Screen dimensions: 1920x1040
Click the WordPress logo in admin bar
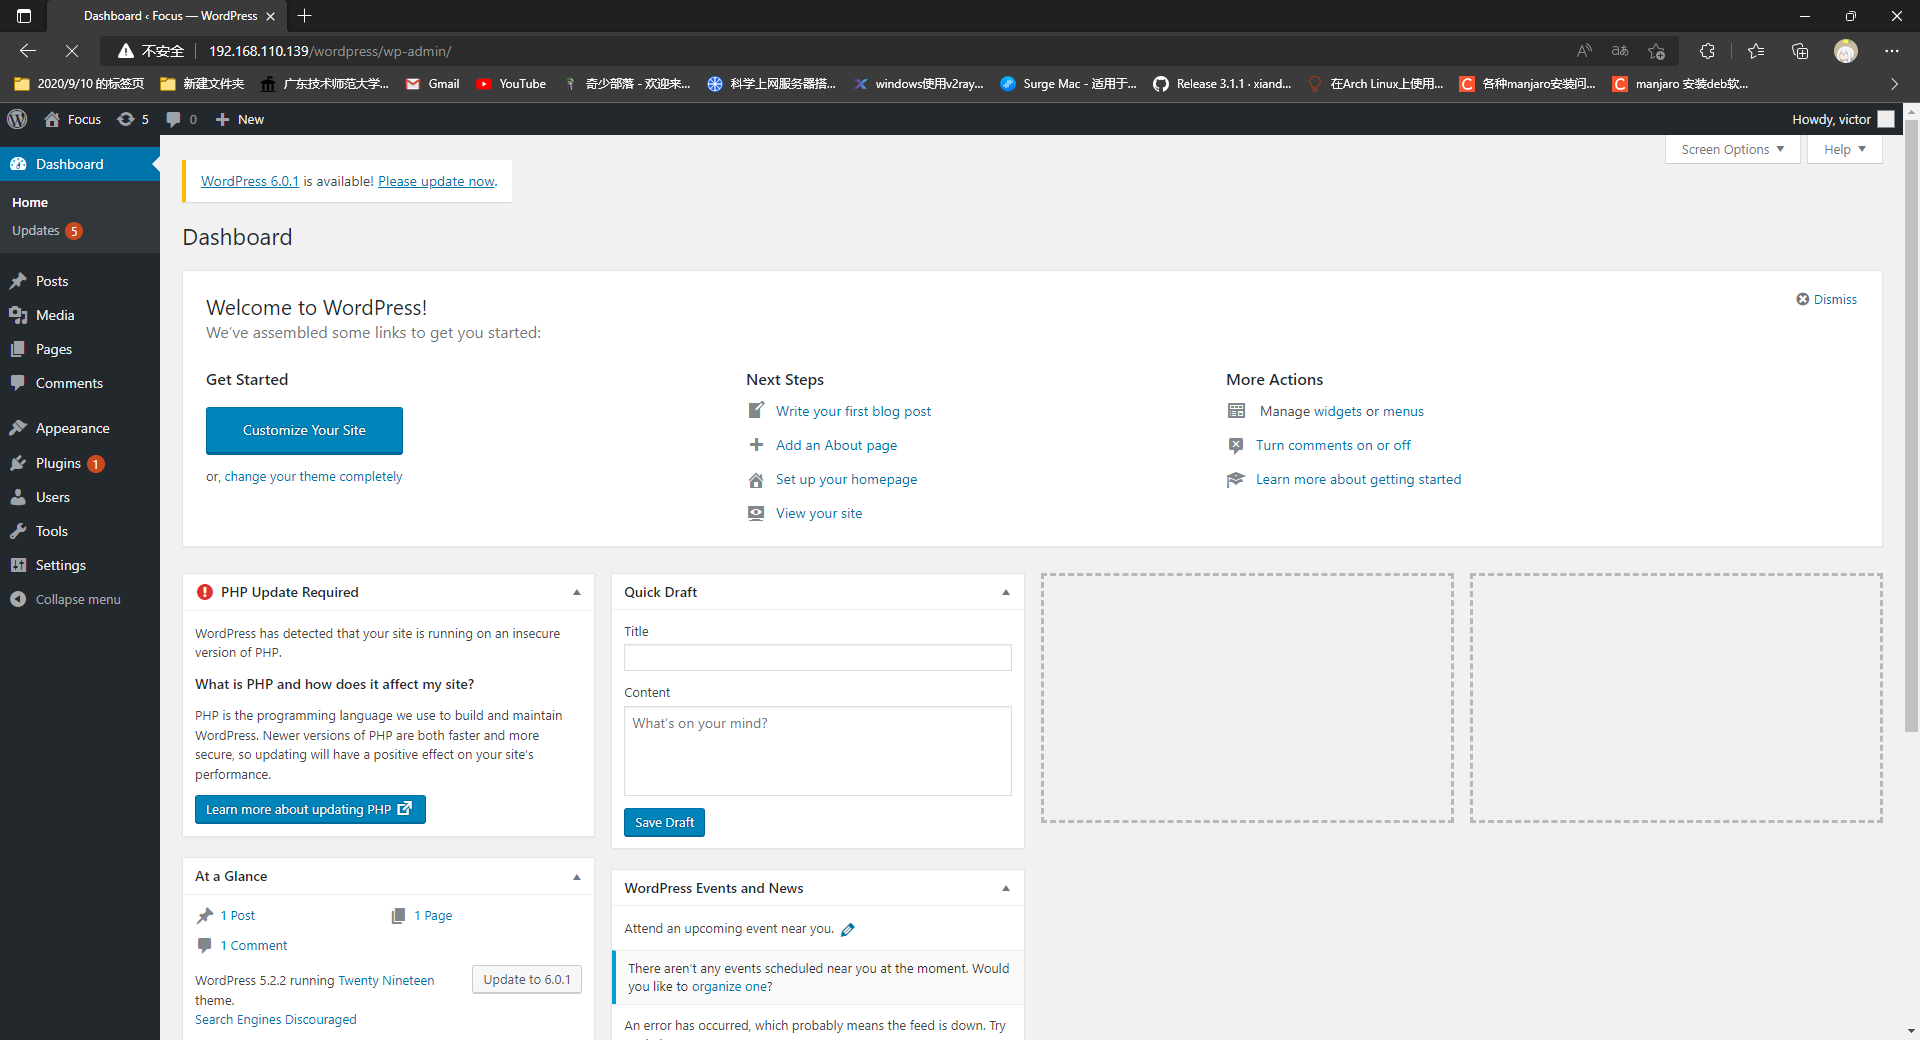[17, 119]
